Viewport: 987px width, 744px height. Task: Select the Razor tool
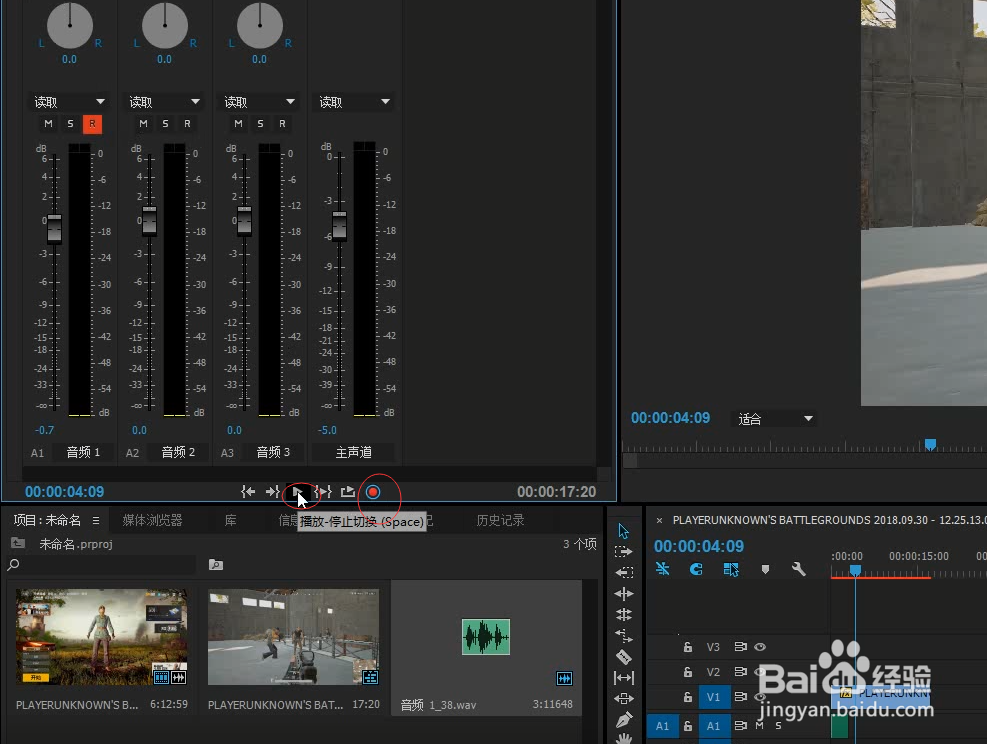623,657
